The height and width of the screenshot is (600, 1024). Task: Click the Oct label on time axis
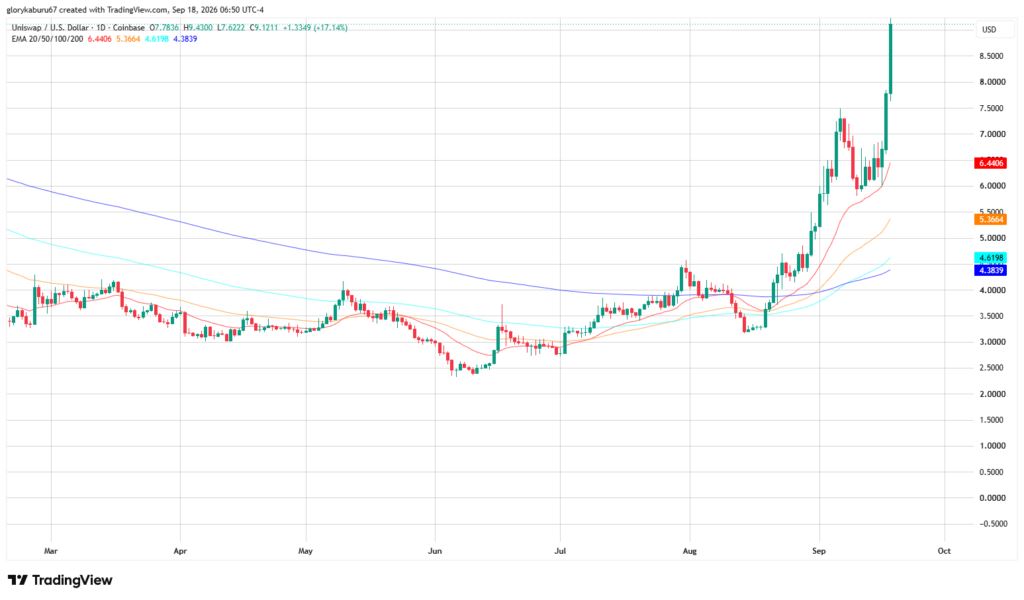pos(944,551)
